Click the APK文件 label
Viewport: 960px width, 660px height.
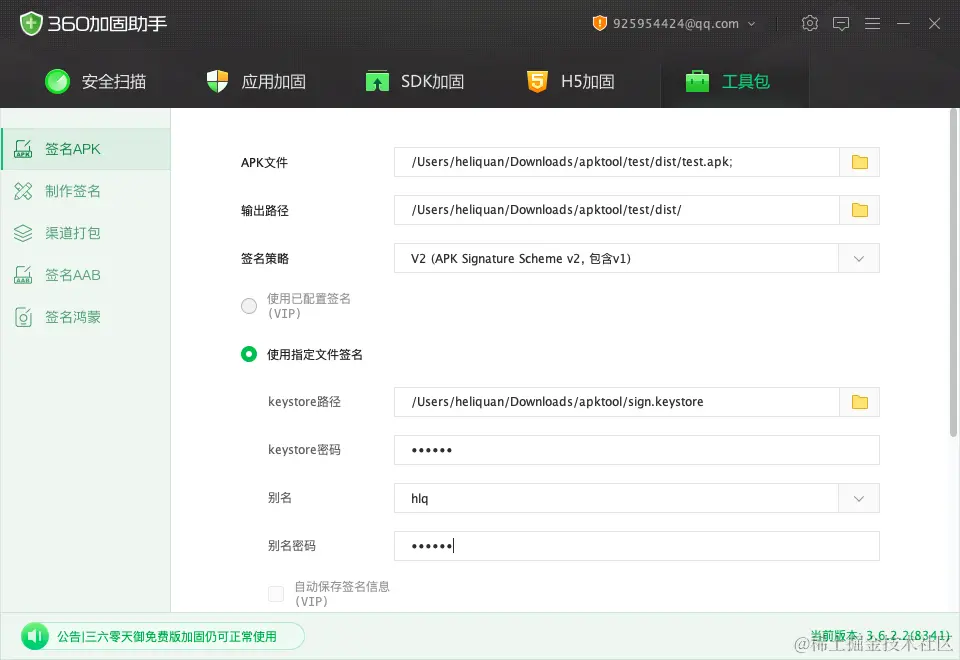(x=264, y=163)
